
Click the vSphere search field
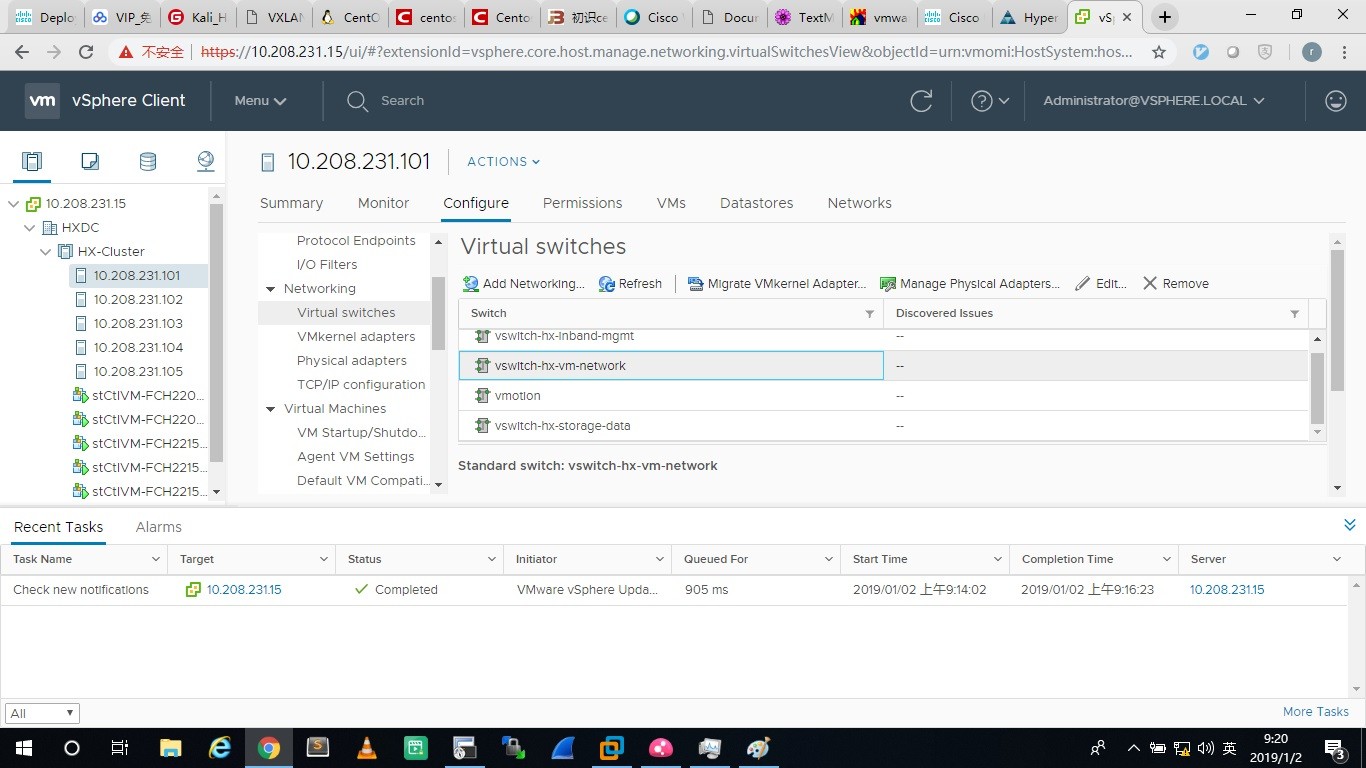402,100
